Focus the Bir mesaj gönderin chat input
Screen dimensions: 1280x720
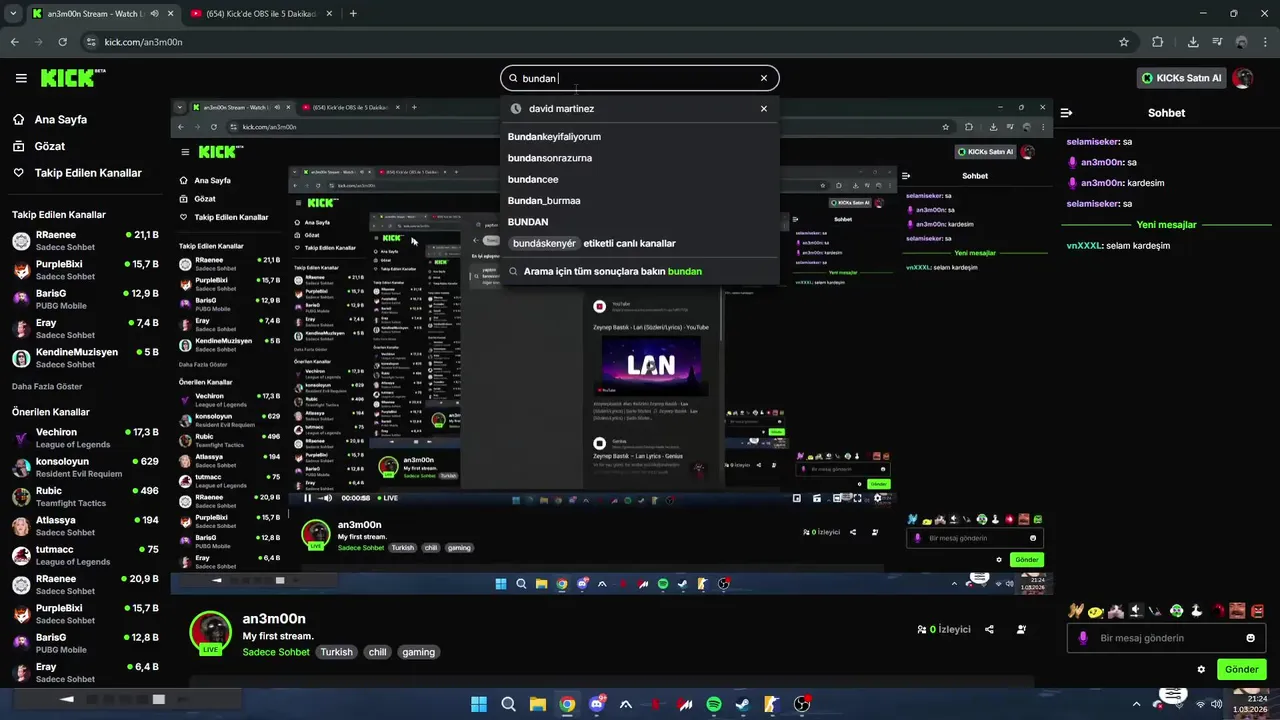click(1166, 638)
